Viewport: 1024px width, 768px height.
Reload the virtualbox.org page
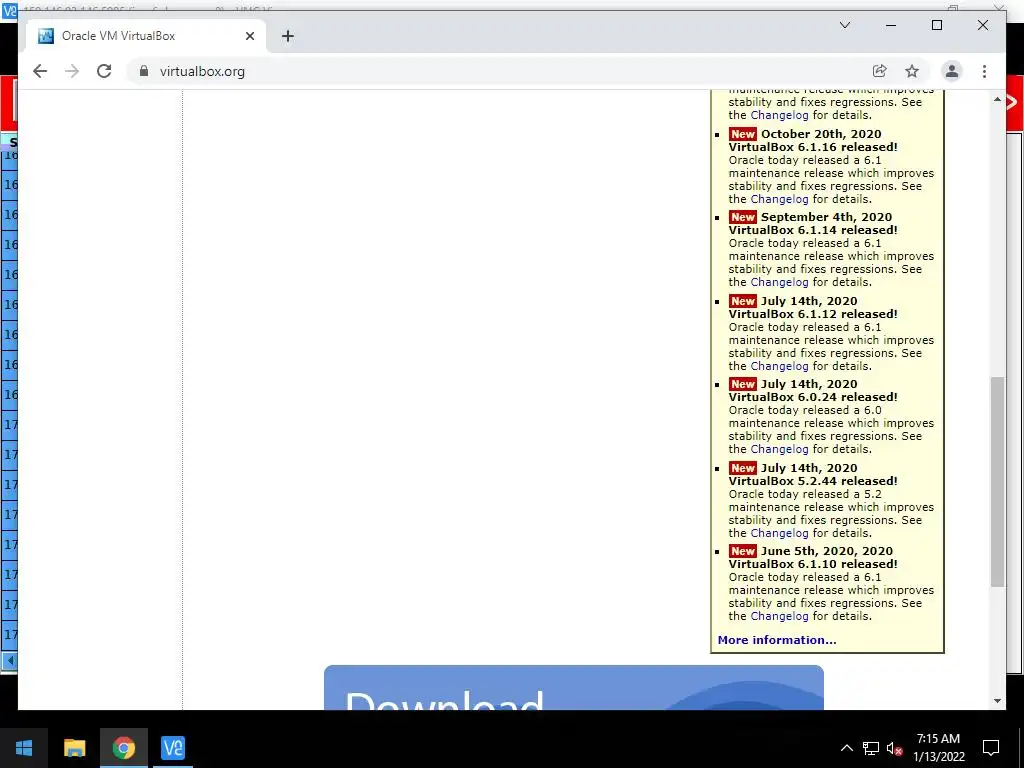104,71
